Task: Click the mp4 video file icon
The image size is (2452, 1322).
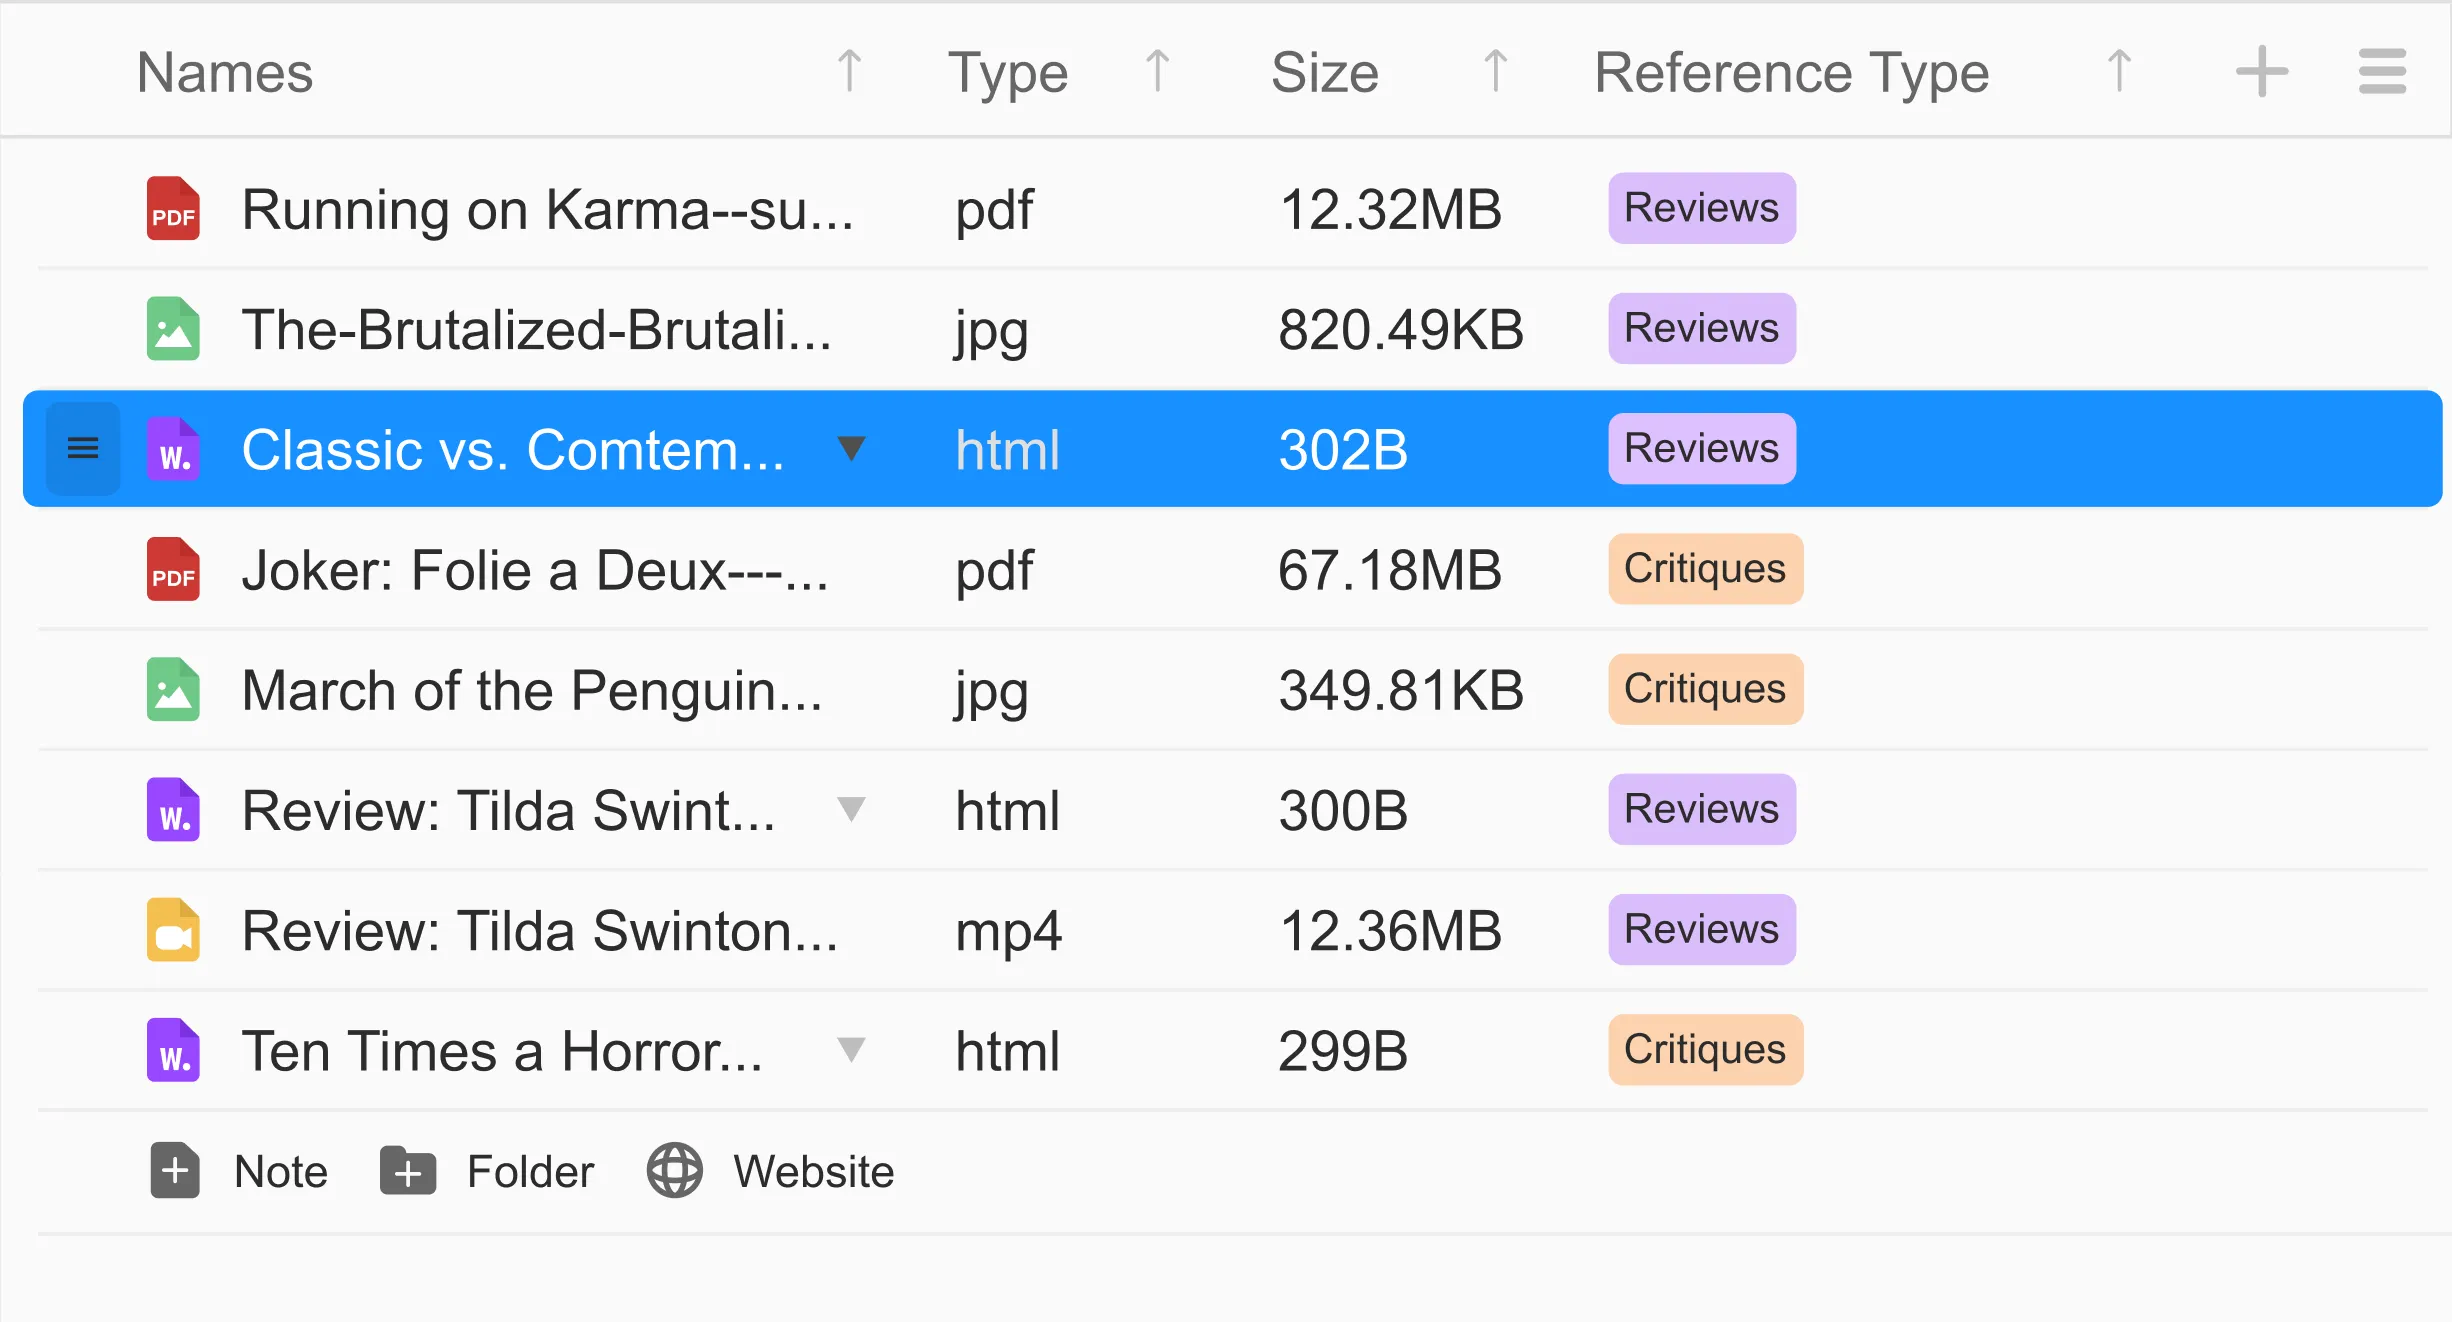Action: (x=173, y=930)
